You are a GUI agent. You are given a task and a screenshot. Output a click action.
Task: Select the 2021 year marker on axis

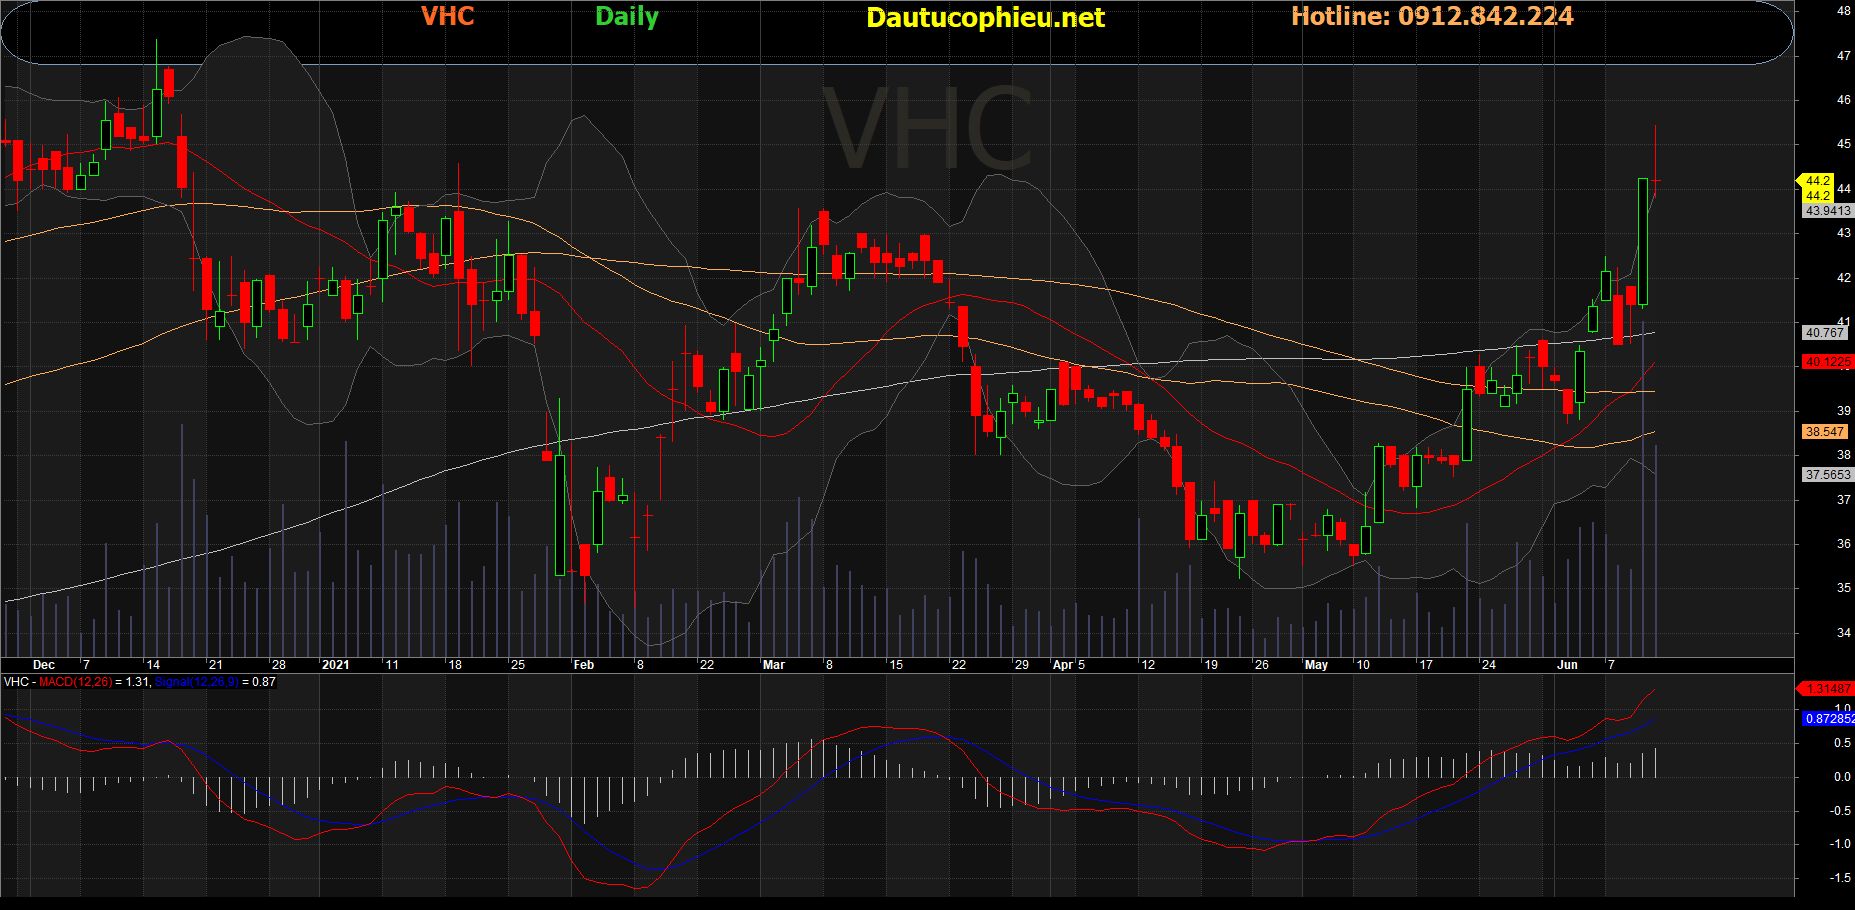click(335, 665)
